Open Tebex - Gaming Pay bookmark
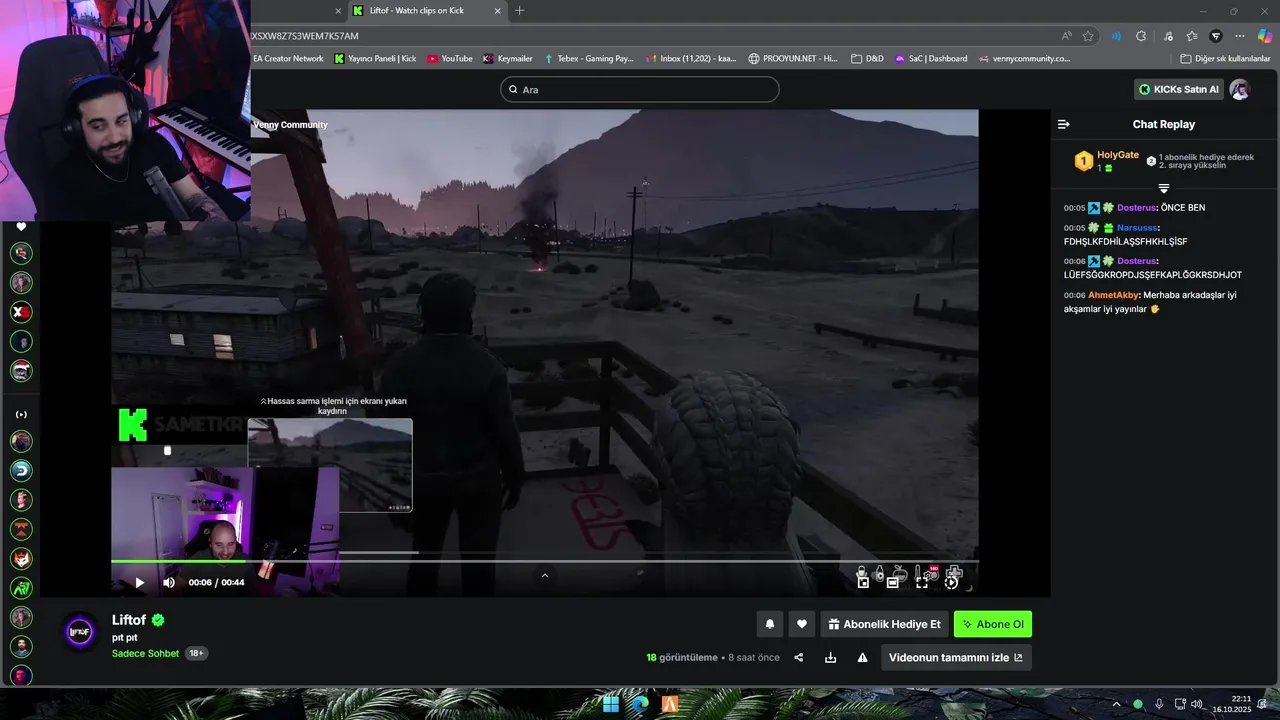 [x=589, y=59]
